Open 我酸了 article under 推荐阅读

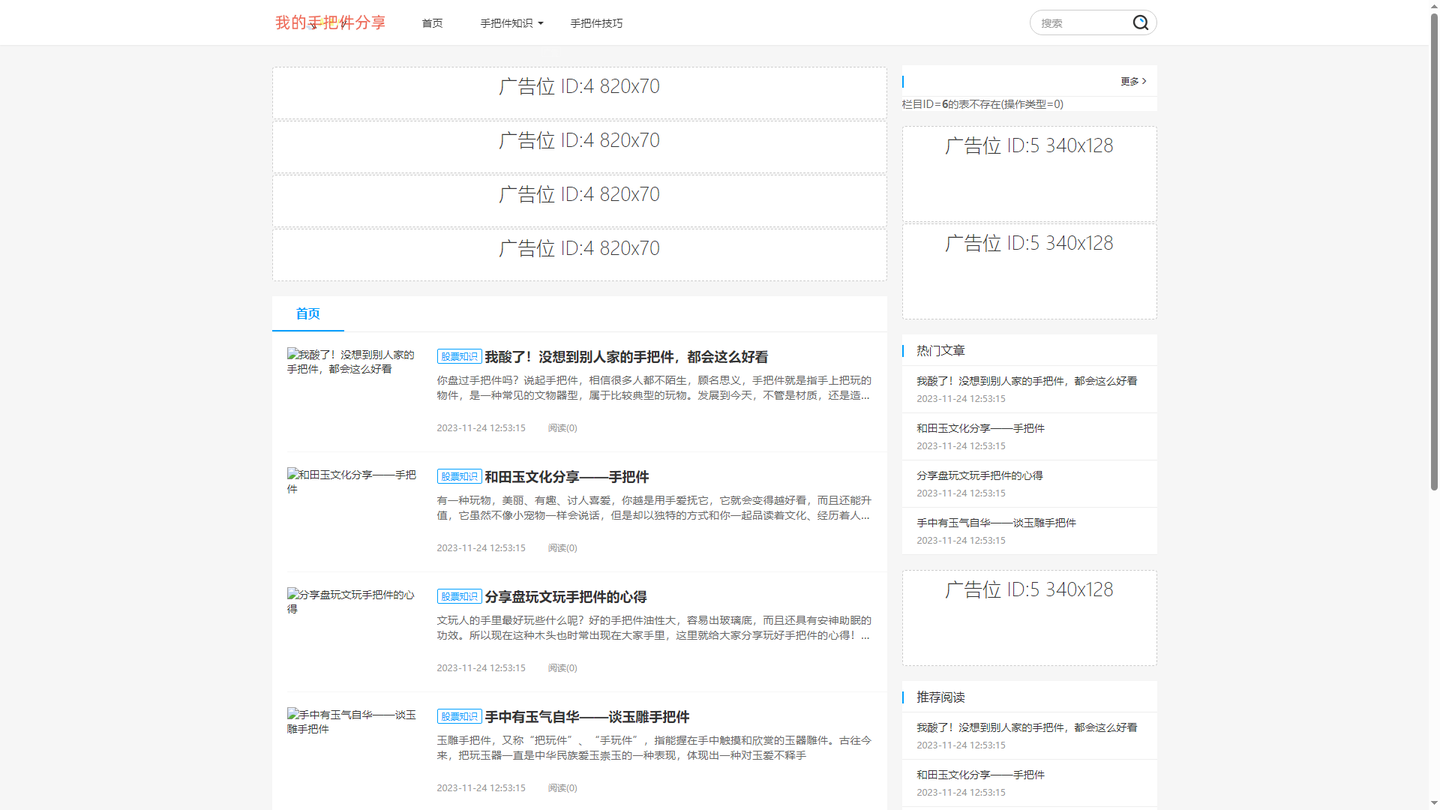(1027, 728)
